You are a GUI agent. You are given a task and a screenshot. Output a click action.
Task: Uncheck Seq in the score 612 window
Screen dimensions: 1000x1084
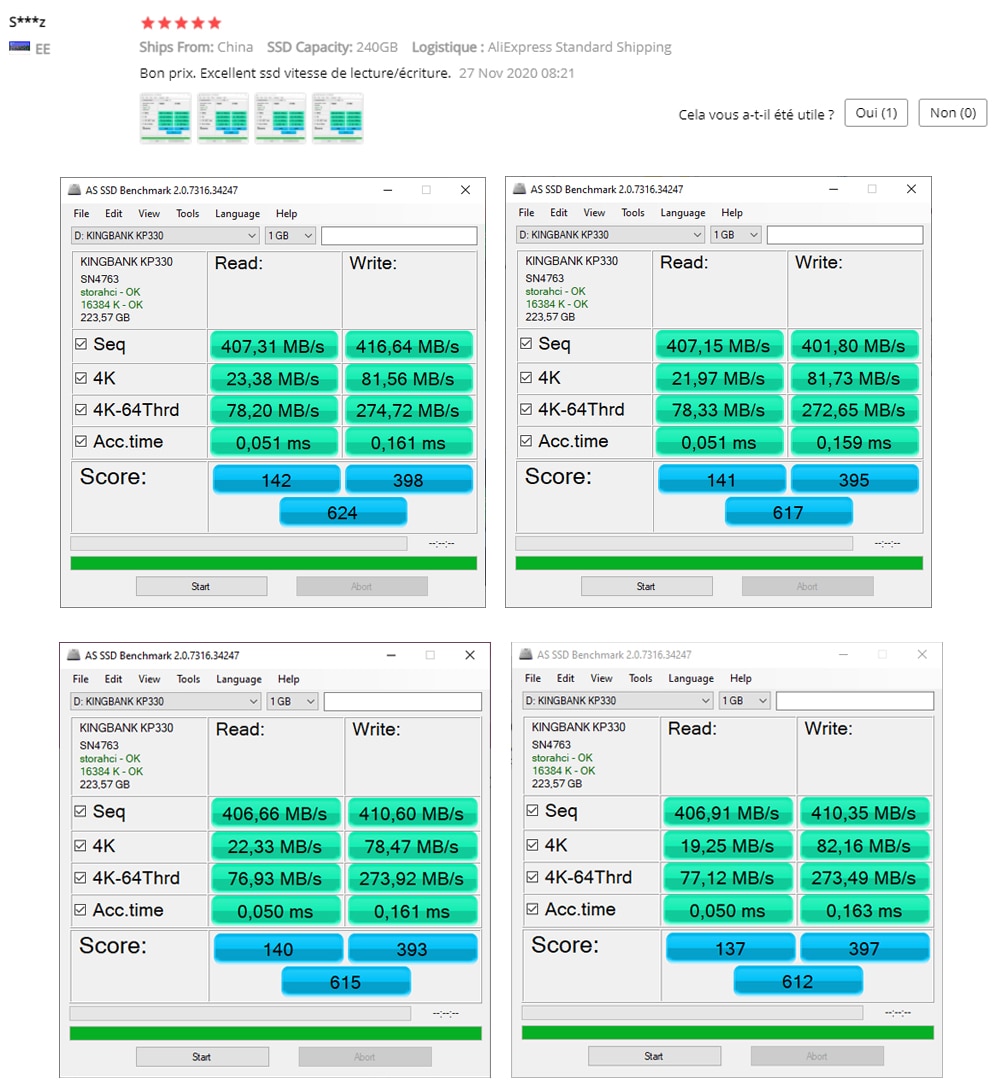[x=533, y=810]
